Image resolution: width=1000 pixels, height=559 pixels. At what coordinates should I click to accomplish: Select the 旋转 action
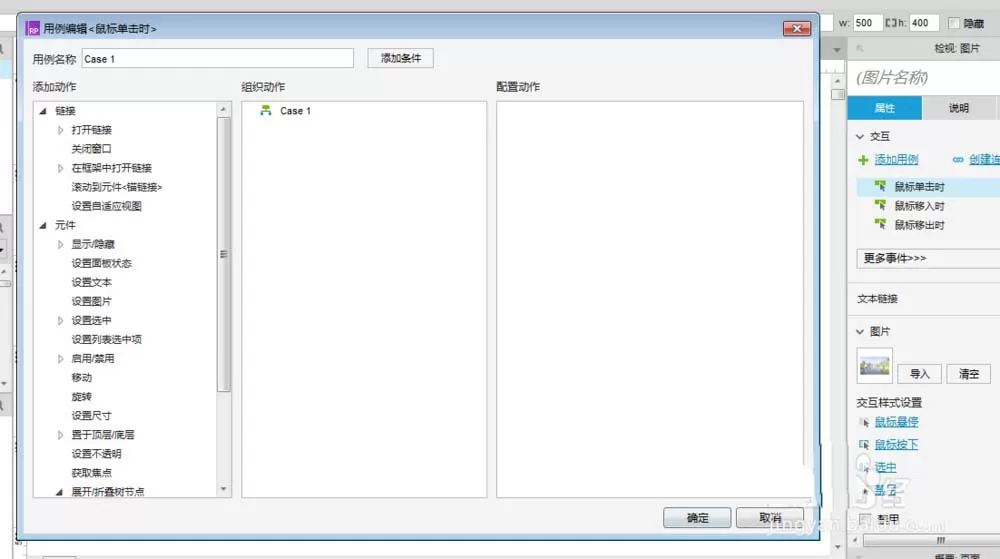pyautogui.click(x=82, y=396)
